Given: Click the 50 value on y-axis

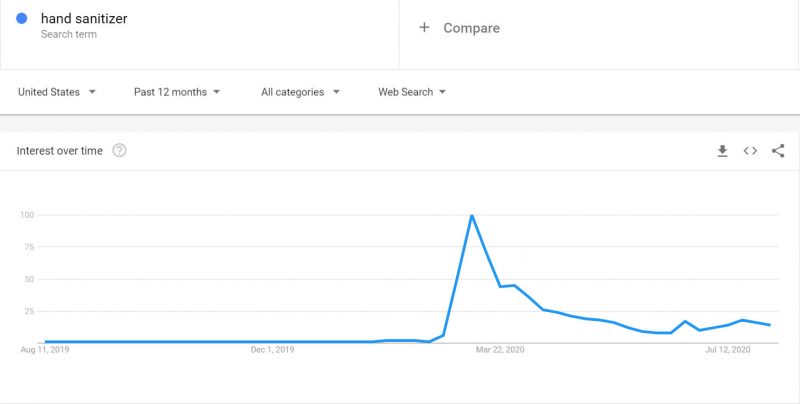Looking at the screenshot, I should coord(28,279).
